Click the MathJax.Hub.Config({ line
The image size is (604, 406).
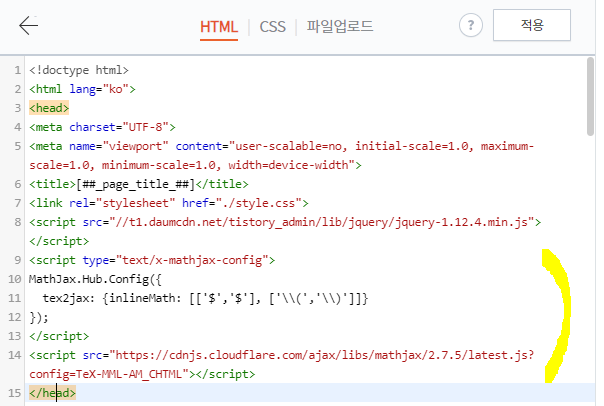pyautogui.click(x=95, y=279)
